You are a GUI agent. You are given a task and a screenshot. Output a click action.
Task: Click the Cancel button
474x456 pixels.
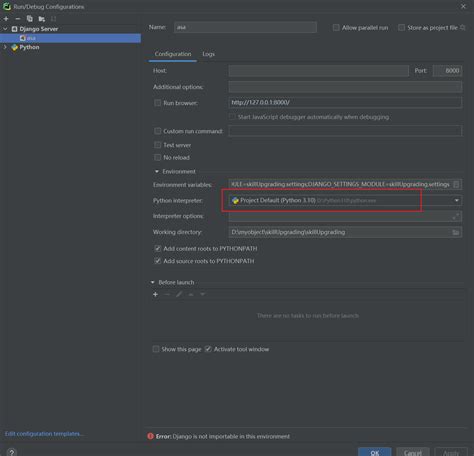tap(413, 452)
